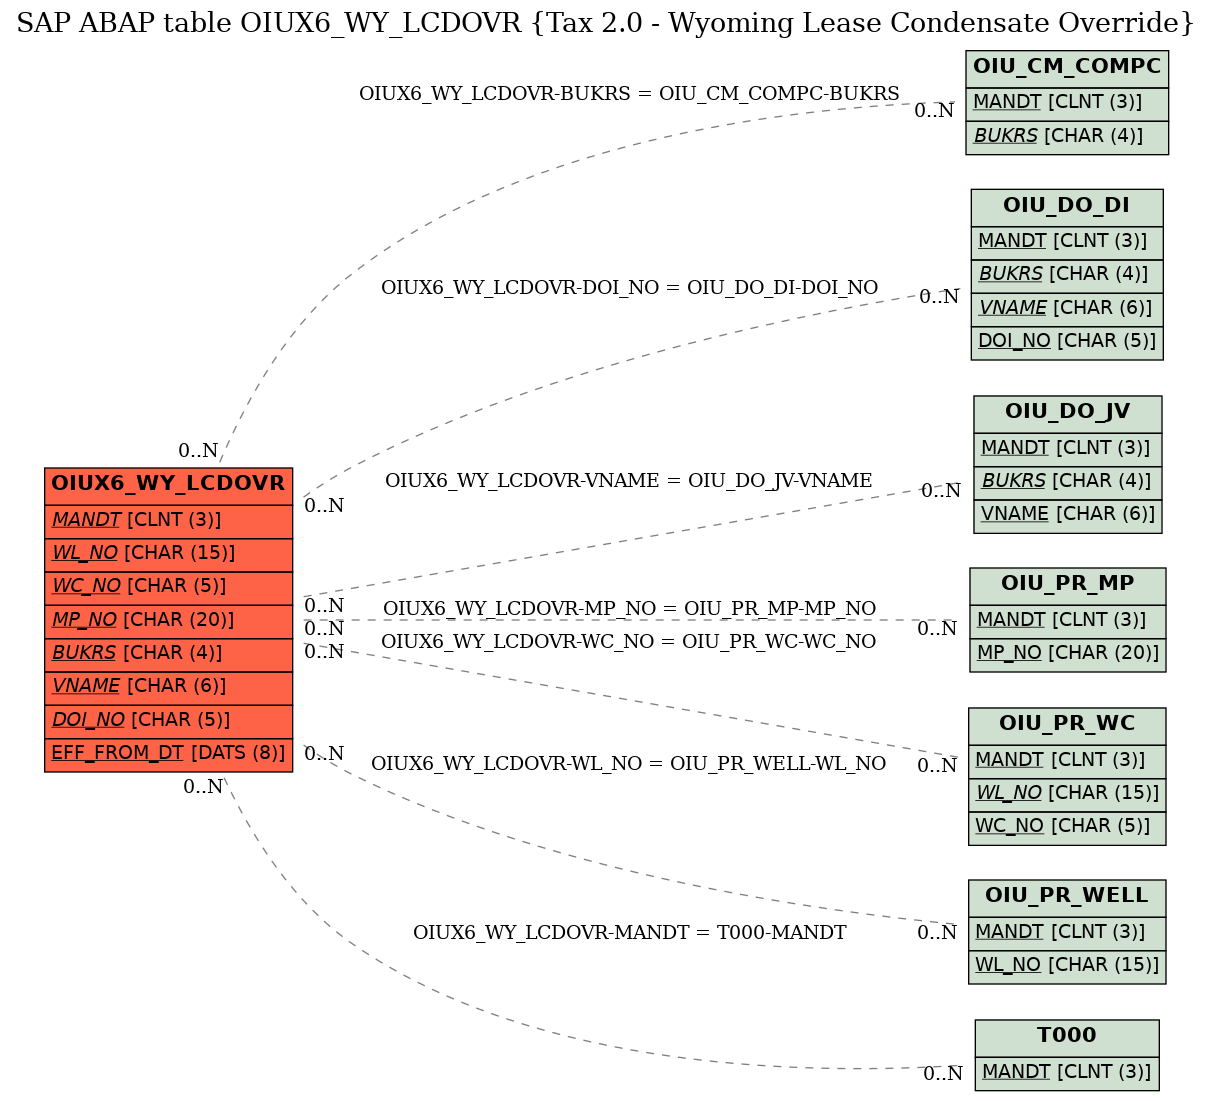Select MANDT [CLNT (3)] in OIU_DO_DI
This screenshot has width=1213, height=1101.
pyautogui.click(x=1067, y=243)
